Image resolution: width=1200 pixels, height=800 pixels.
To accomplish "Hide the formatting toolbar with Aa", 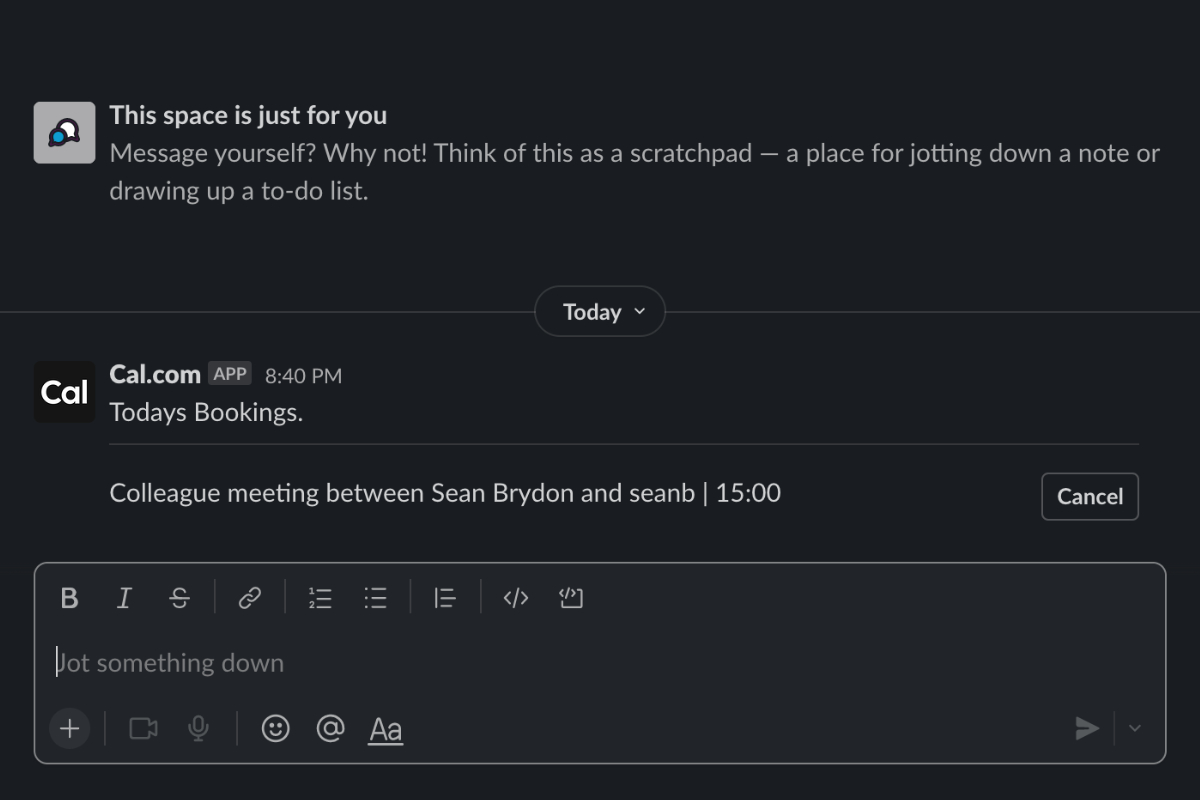I will 385,729.
